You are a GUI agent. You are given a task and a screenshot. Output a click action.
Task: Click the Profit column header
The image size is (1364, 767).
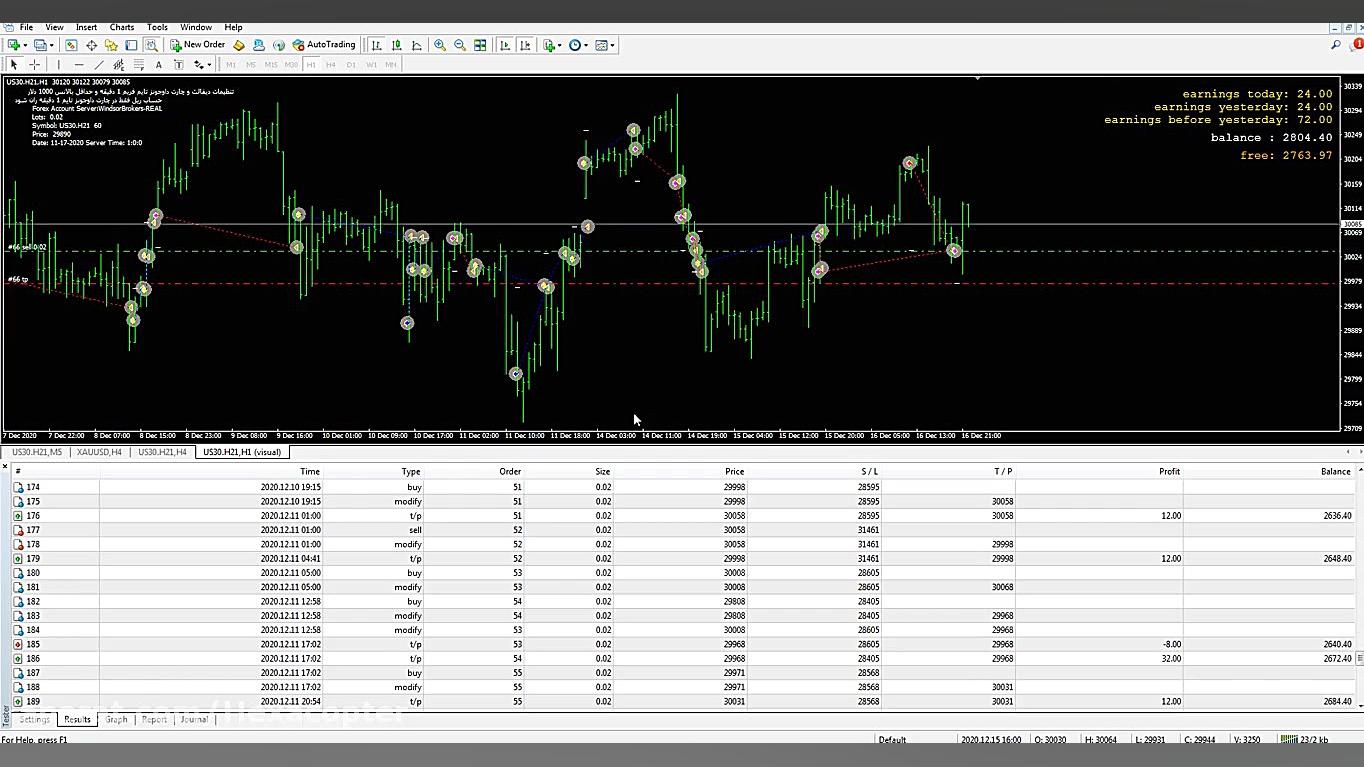(x=1168, y=471)
